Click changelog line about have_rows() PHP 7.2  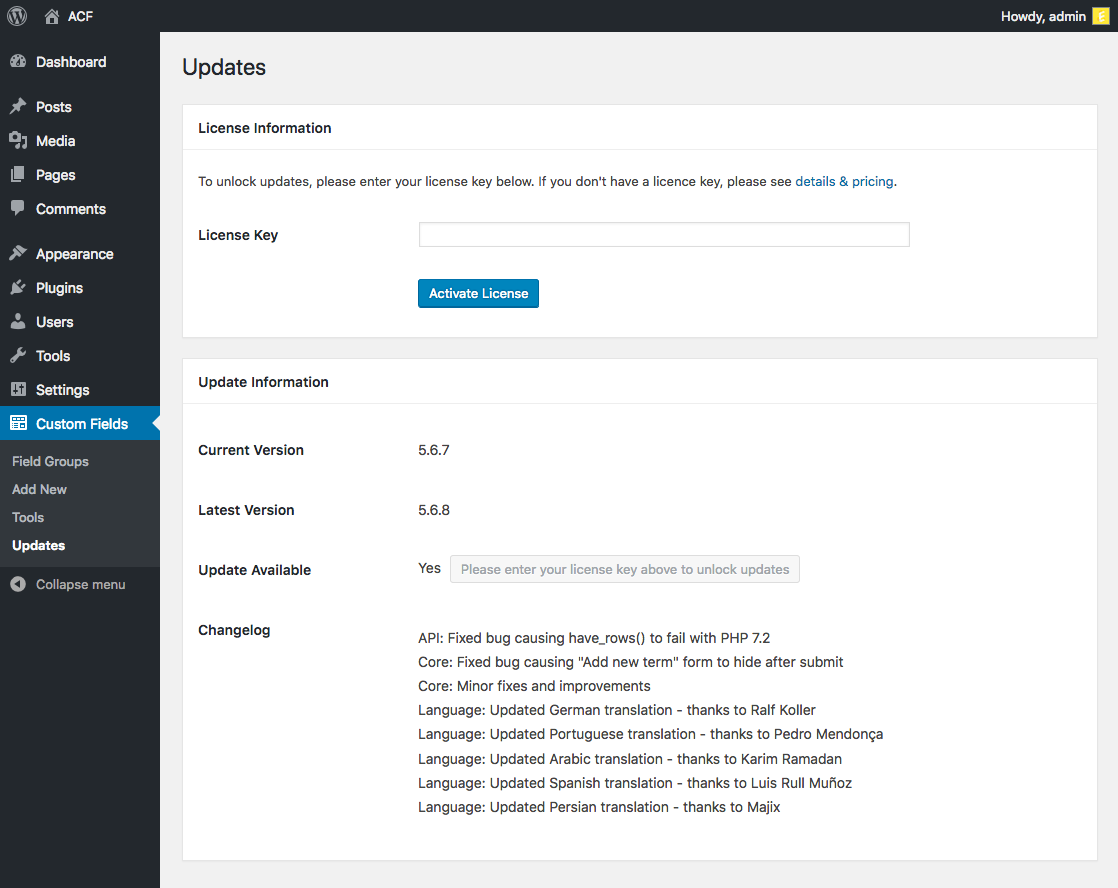(594, 638)
